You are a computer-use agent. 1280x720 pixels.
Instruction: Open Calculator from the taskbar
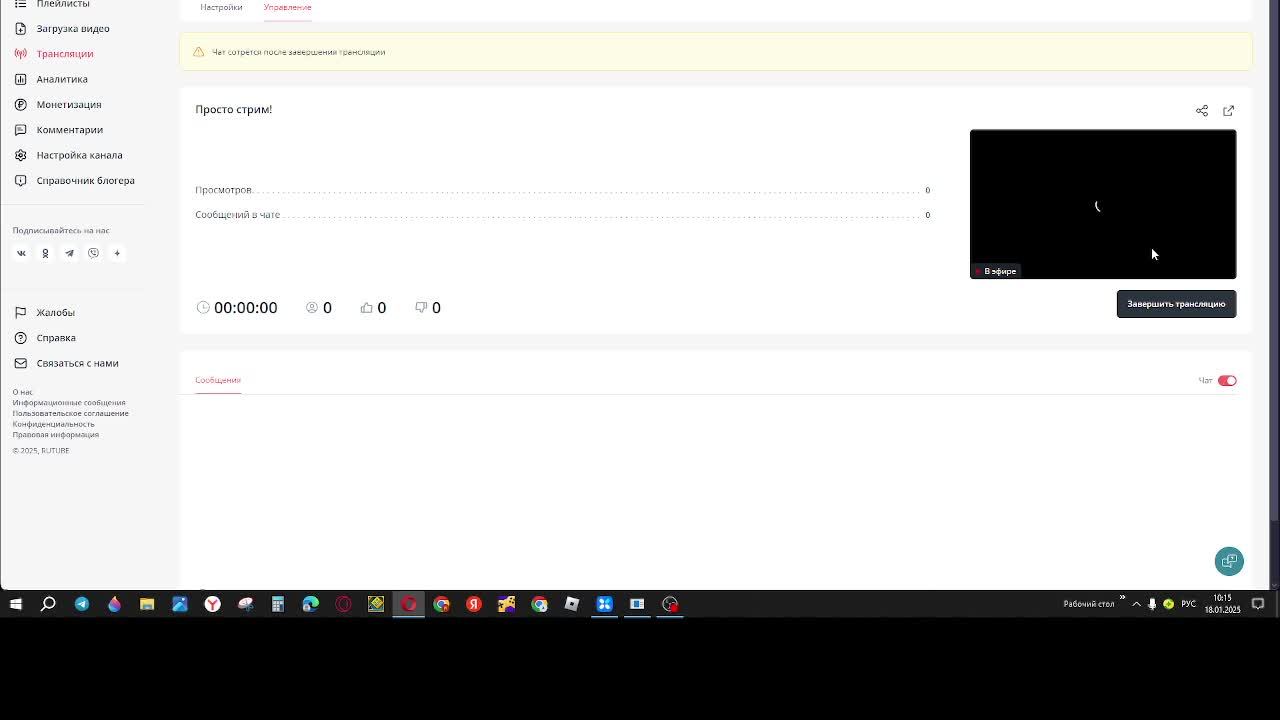[x=278, y=604]
